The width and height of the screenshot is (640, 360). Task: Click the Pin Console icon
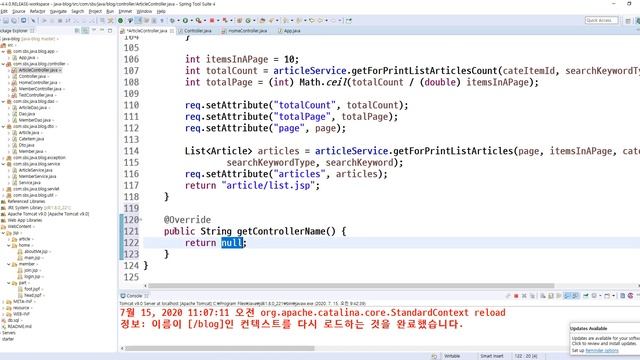[586, 296]
